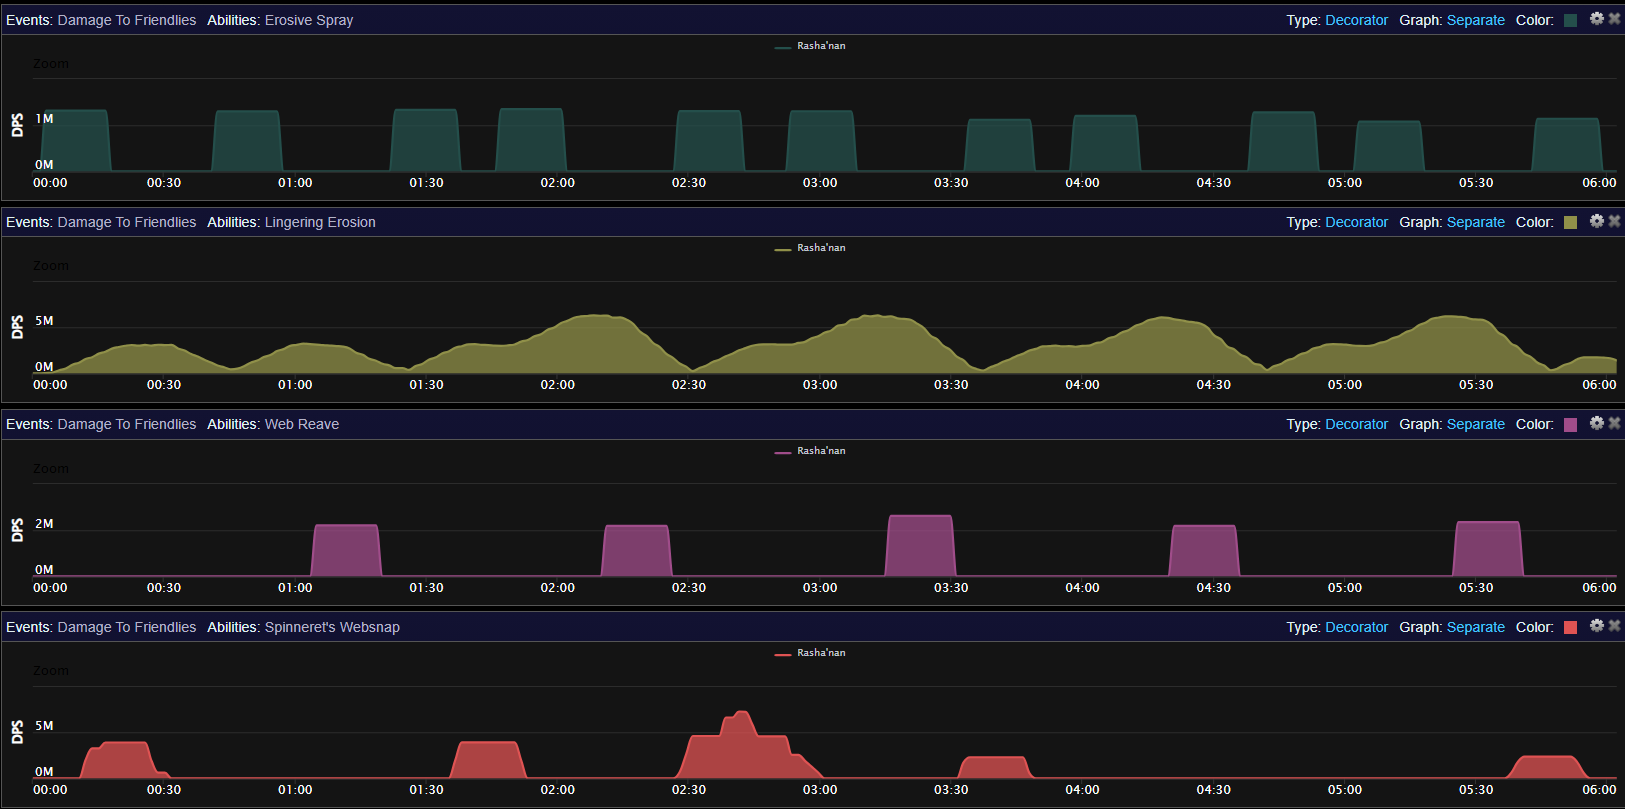Toggle Rasha'nan legend in Lingering Erosion chart
This screenshot has height=809, width=1625.
tap(810, 248)
